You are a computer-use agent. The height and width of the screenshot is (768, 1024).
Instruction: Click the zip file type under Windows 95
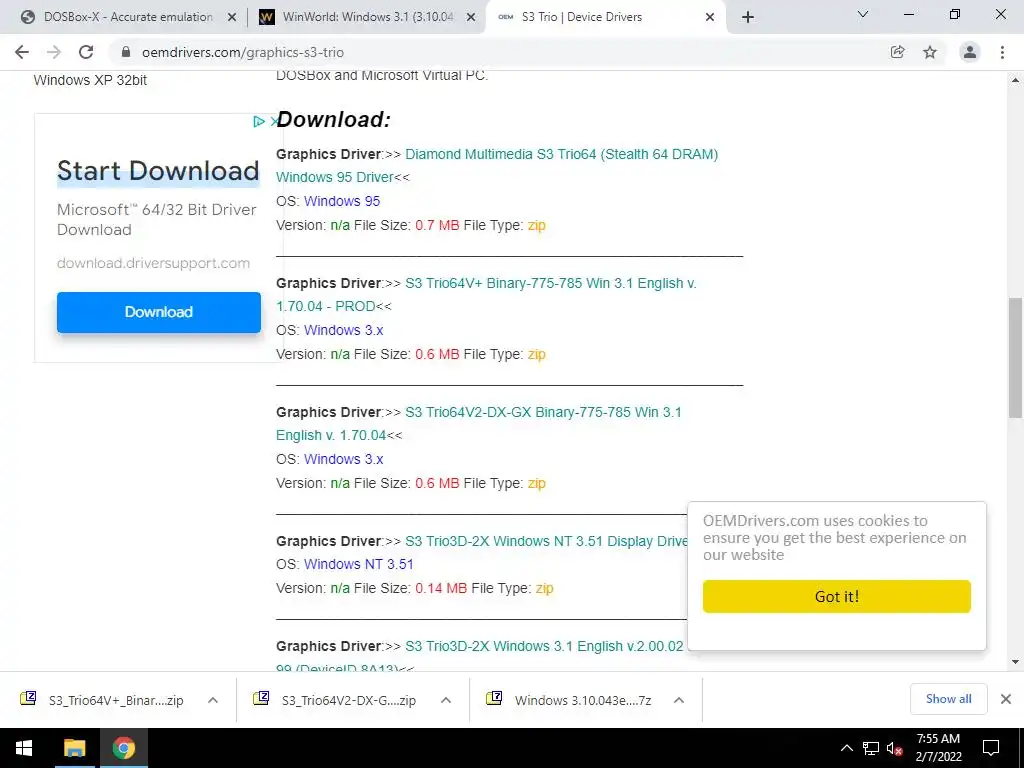coord(537,225)
